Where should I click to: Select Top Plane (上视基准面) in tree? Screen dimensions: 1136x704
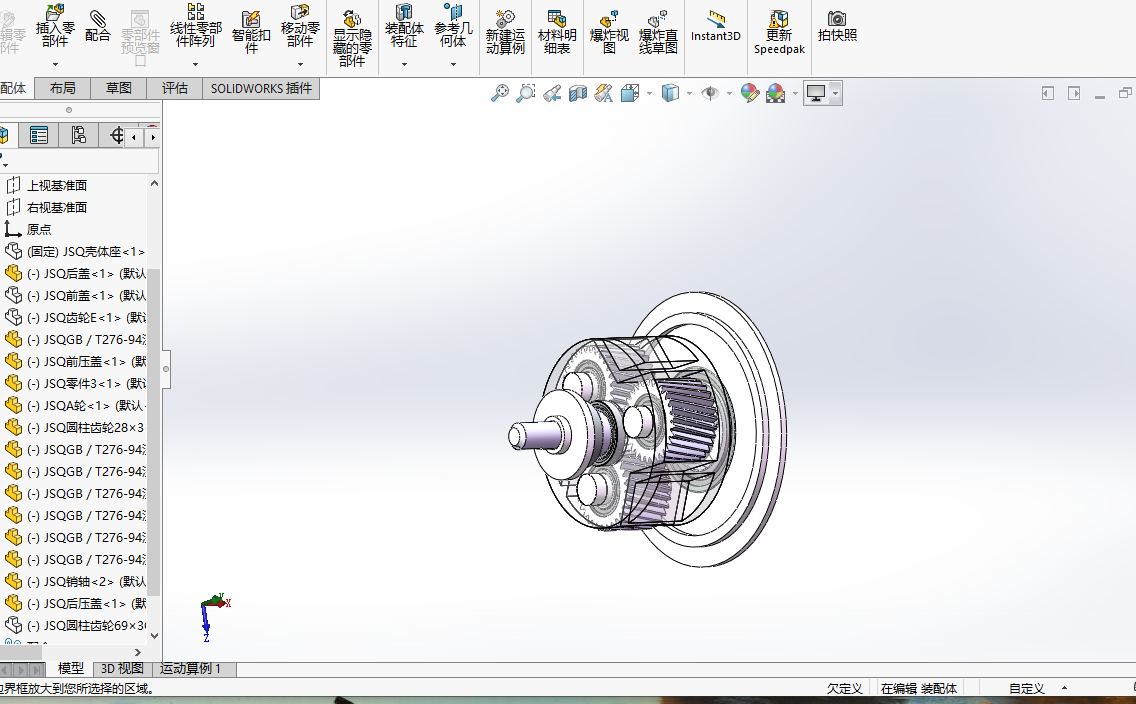pyautogui.click(x=57, y=185)
